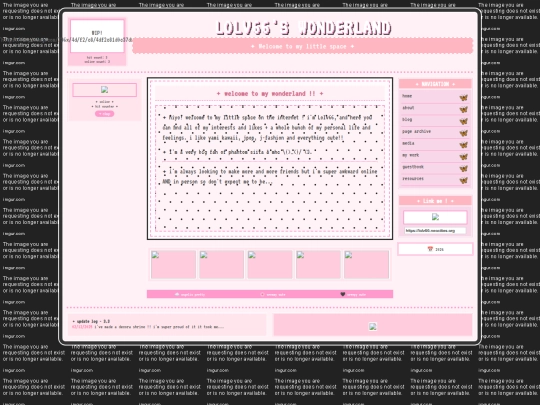This screenshot has height=405, width=540.
Task: Select the heart style option on the pink bar
Action: point(353,294)
